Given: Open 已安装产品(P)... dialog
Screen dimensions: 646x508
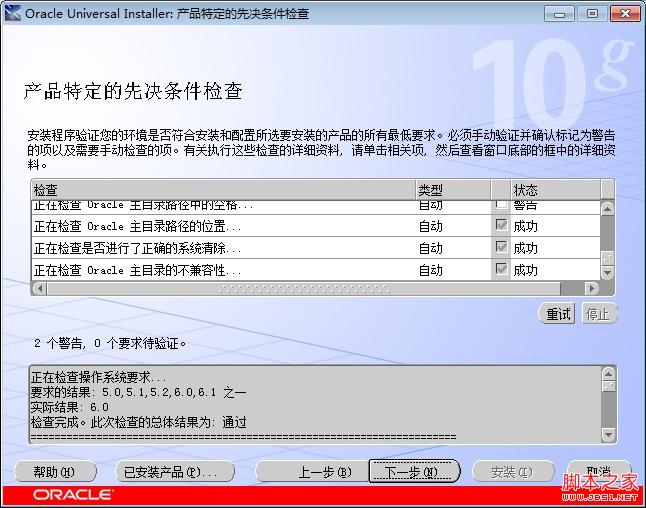Looking at the screenshot, I should coord(175,472).
